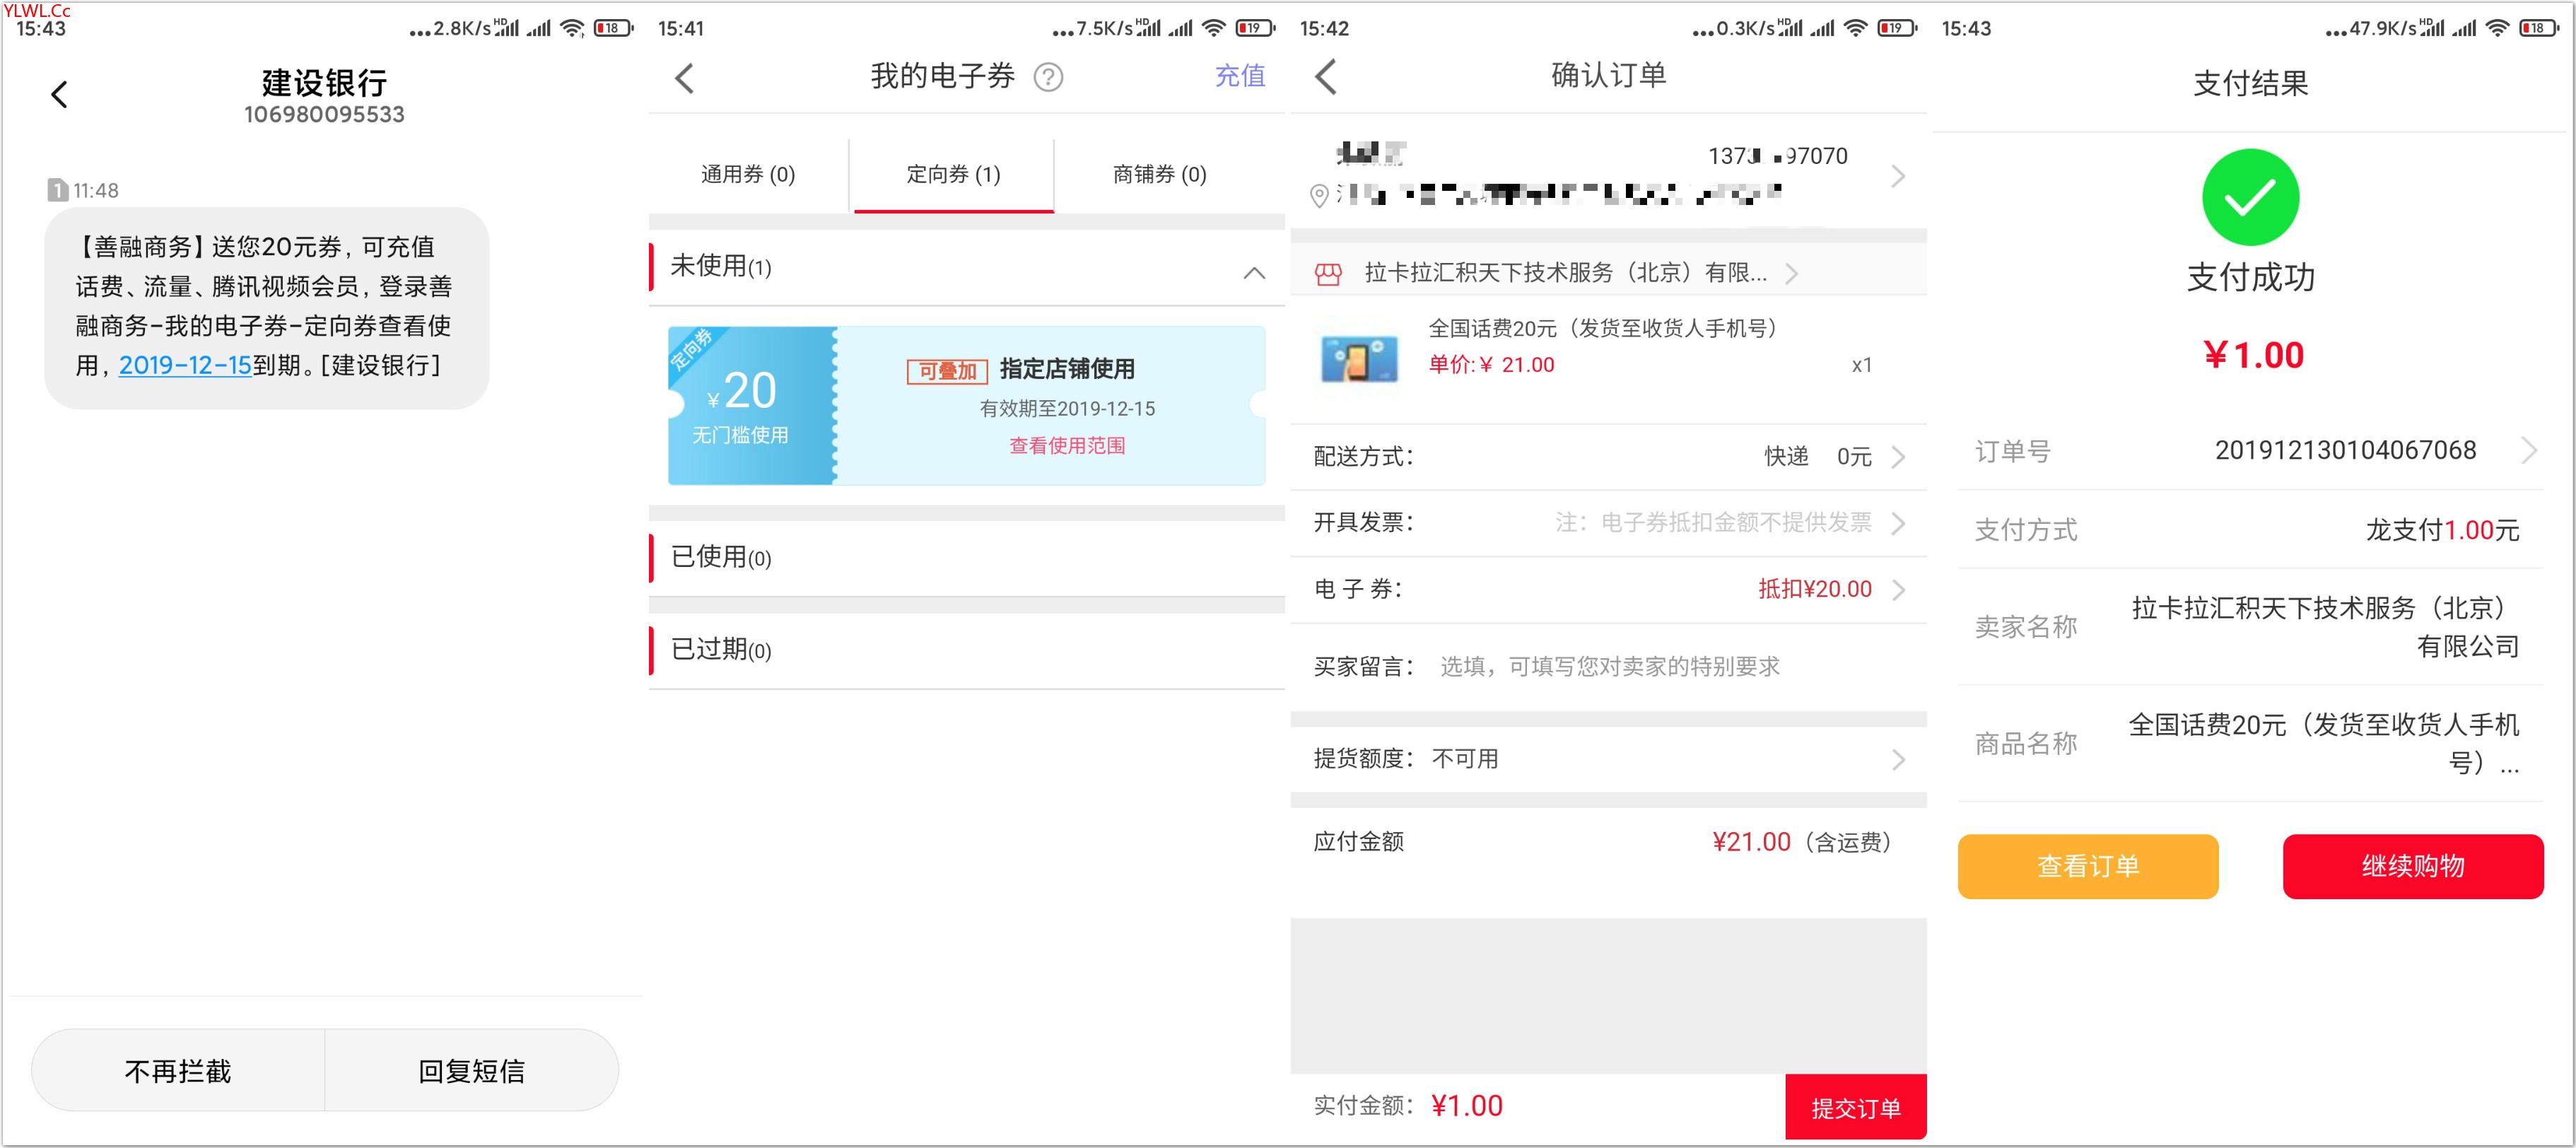Image resolution: width=2576 pixels, height=1148 pixels.
Task: Open delivery address chevron
Action: [x=1898, y=177]
